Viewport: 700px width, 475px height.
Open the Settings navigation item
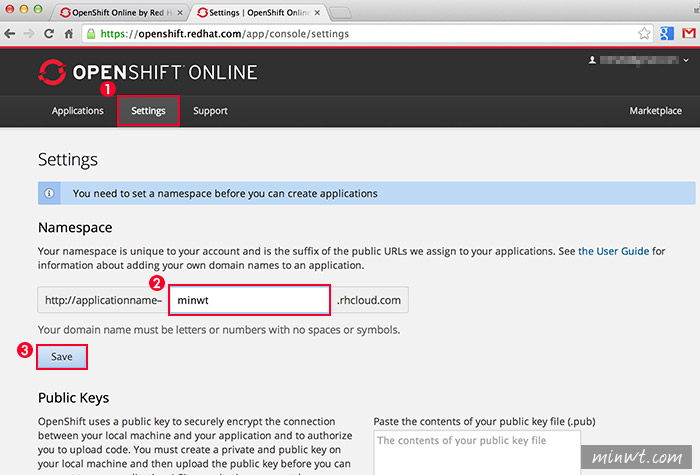coord(148,111)
